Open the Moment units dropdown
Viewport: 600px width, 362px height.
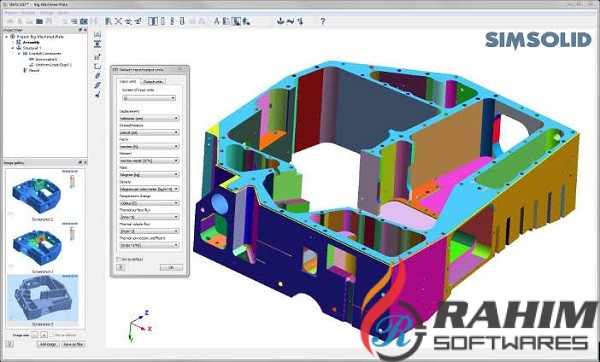(x=149, y=161)
